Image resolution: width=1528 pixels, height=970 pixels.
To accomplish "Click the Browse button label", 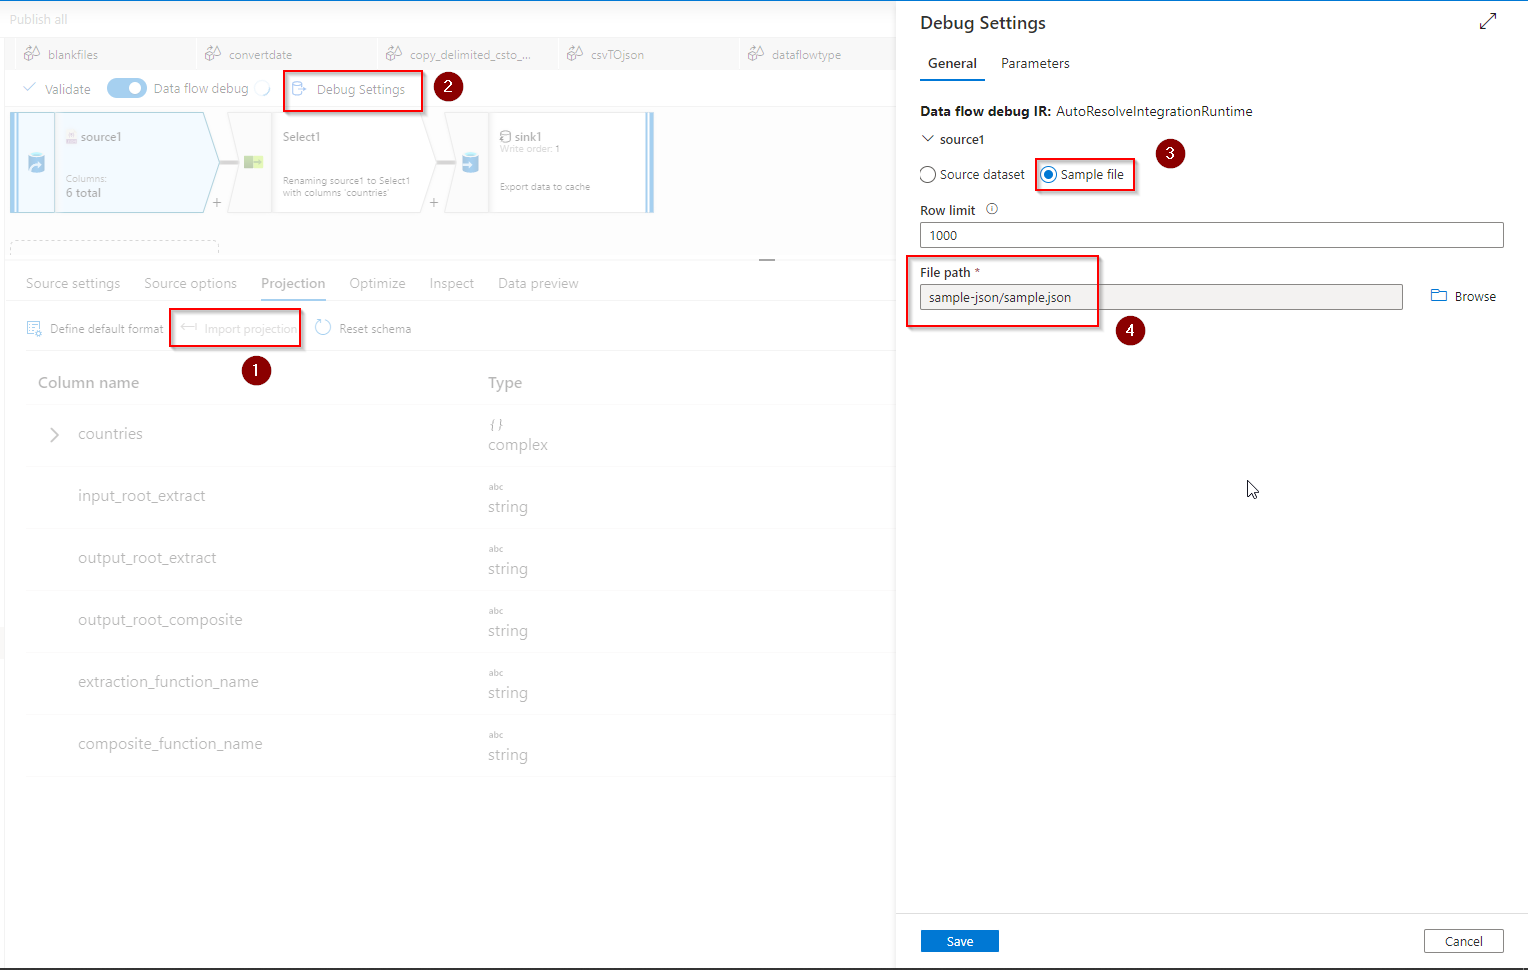I will (1475, 296).
